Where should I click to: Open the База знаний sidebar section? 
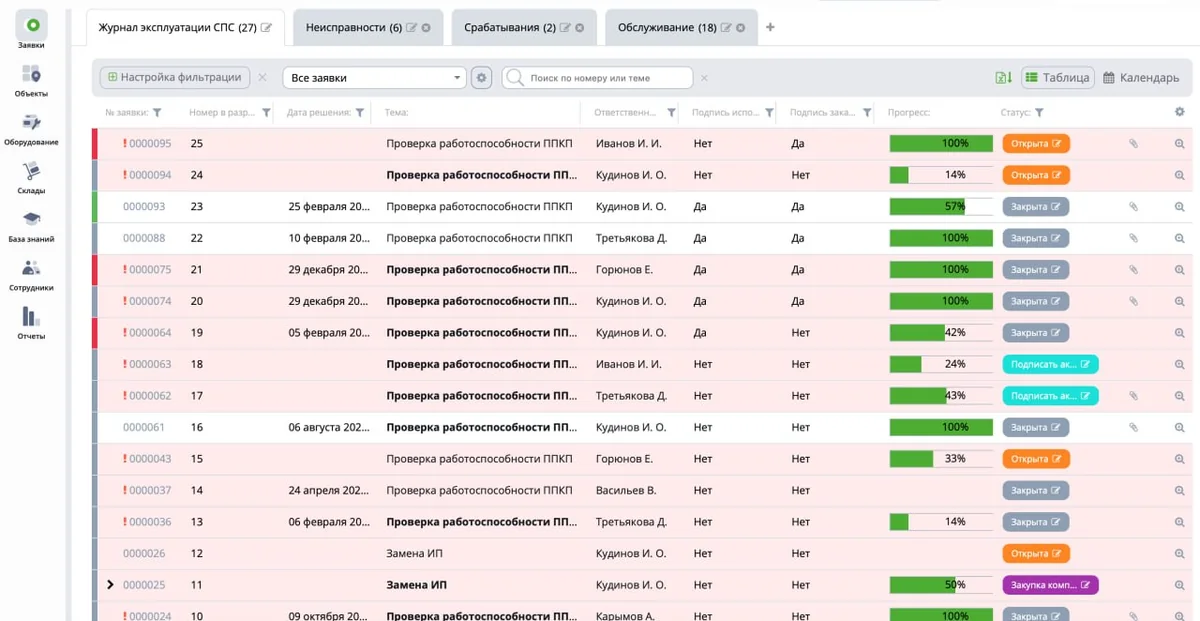(31, 225)
